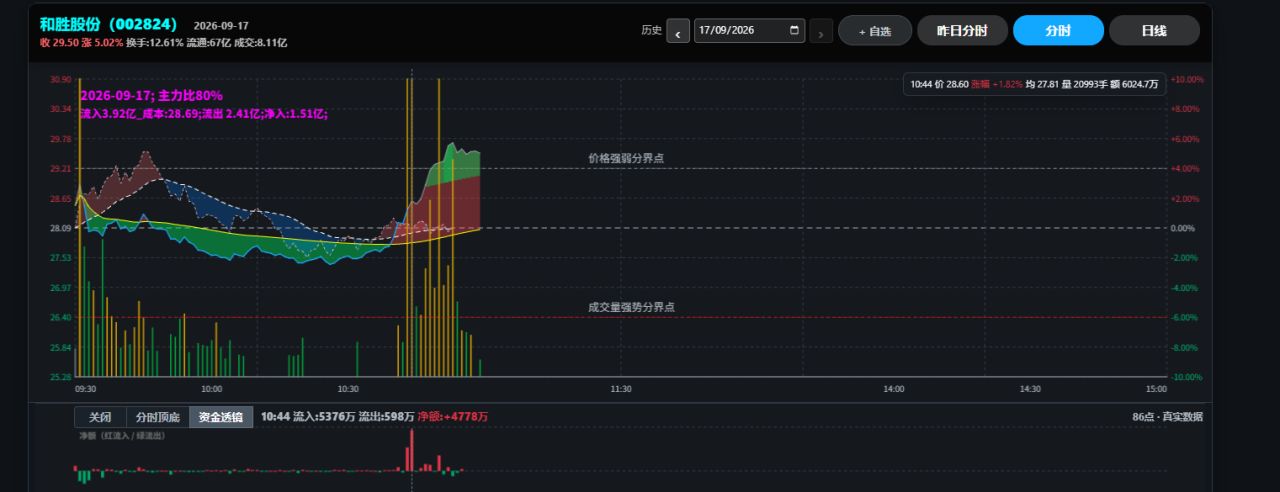Click the 价格强弱分界点 label

pos(626,158)
